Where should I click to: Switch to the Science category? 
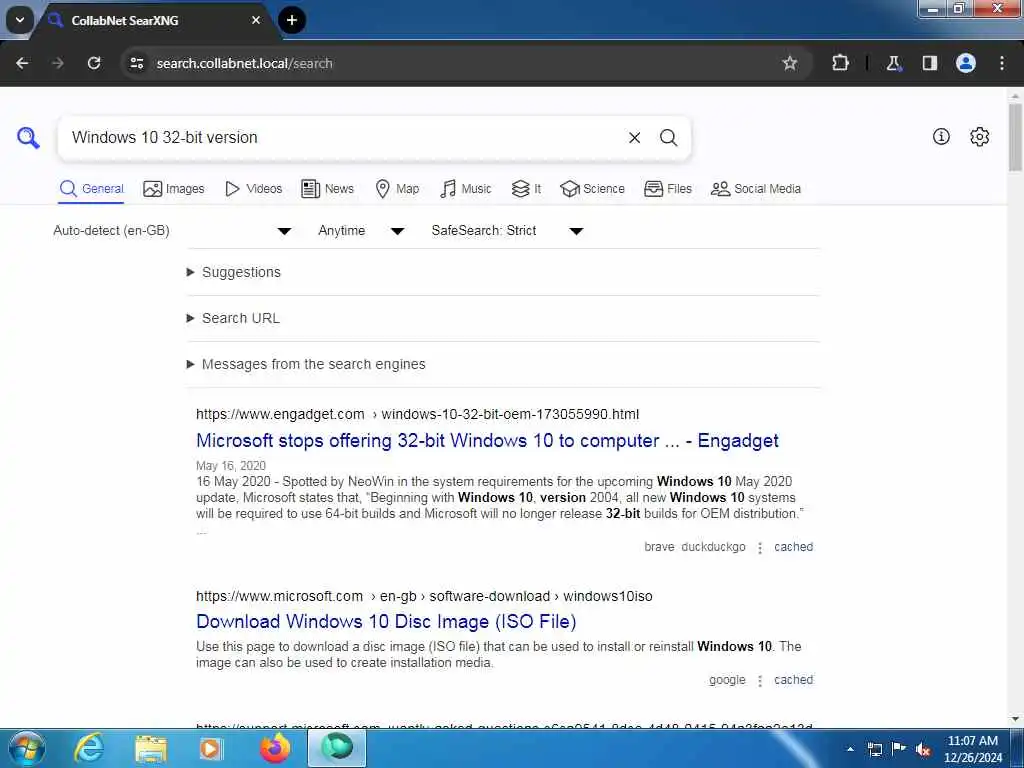[x=592, y=189]
